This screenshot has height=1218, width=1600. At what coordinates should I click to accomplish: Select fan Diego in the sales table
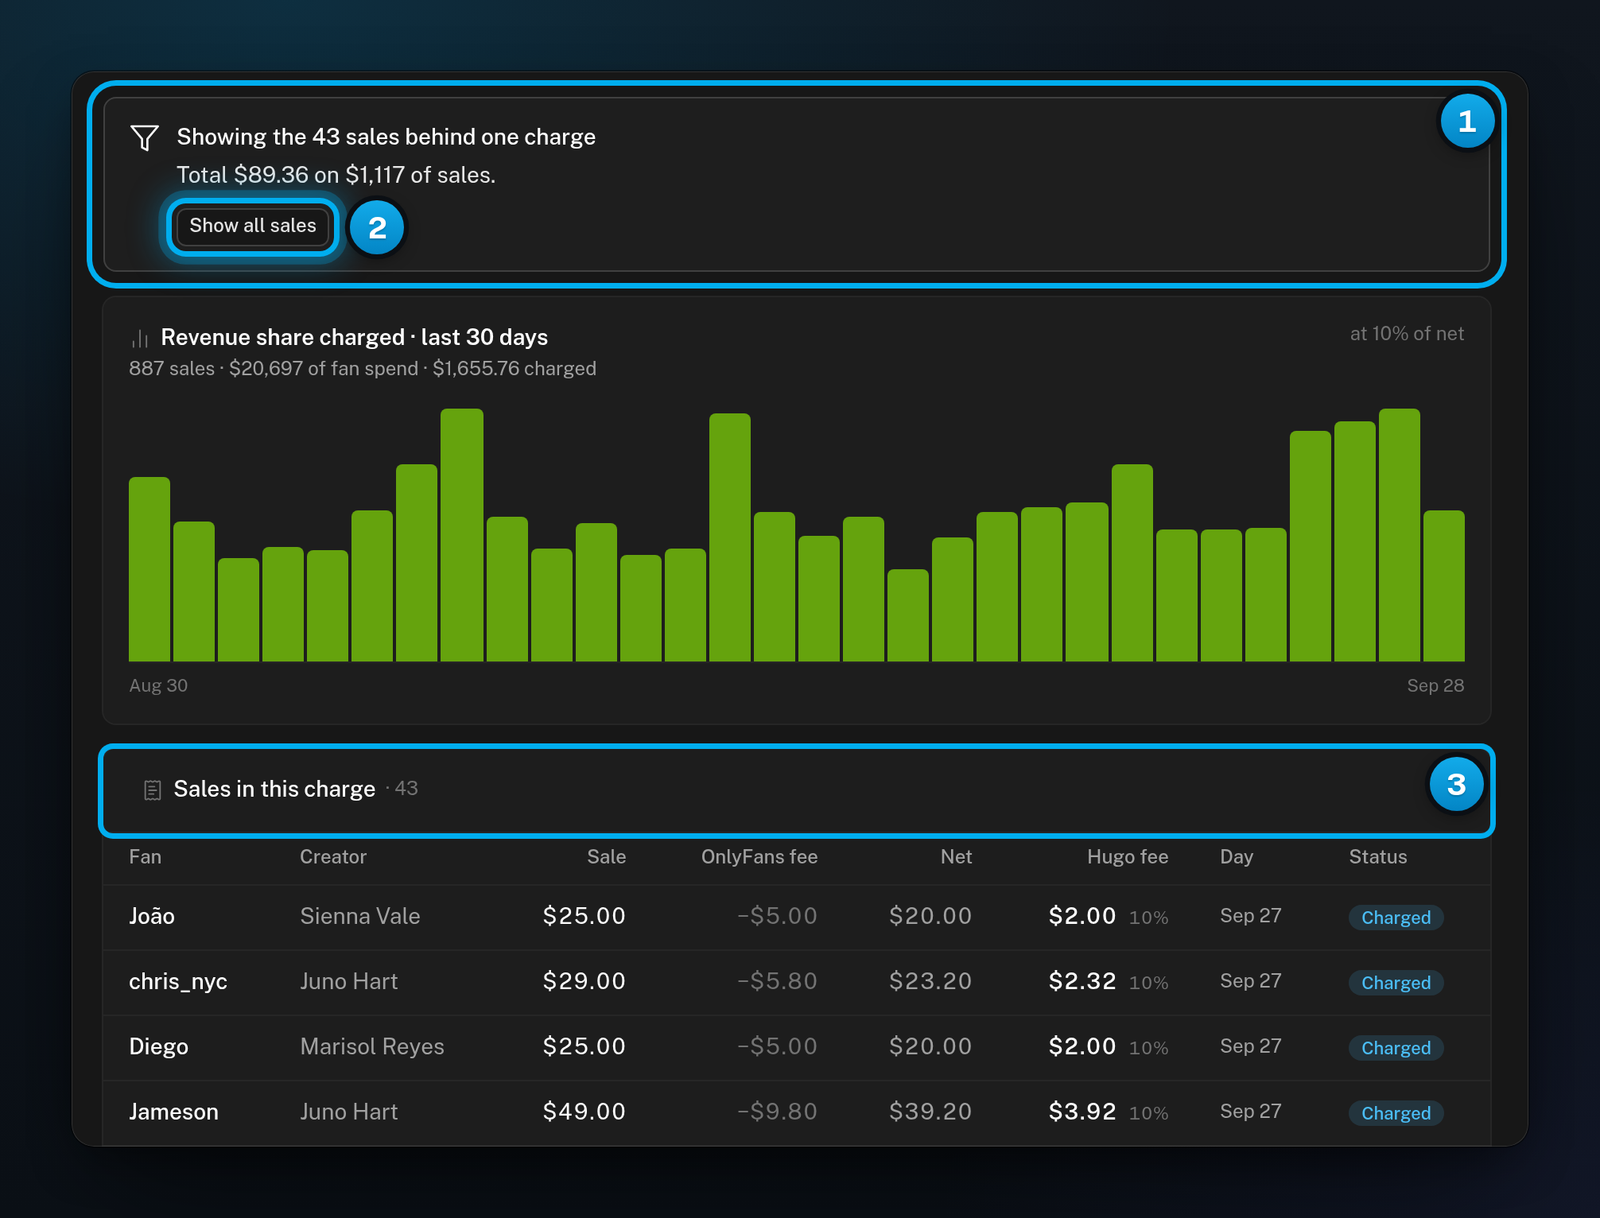pyautogui.click(x=159, y=1047)
